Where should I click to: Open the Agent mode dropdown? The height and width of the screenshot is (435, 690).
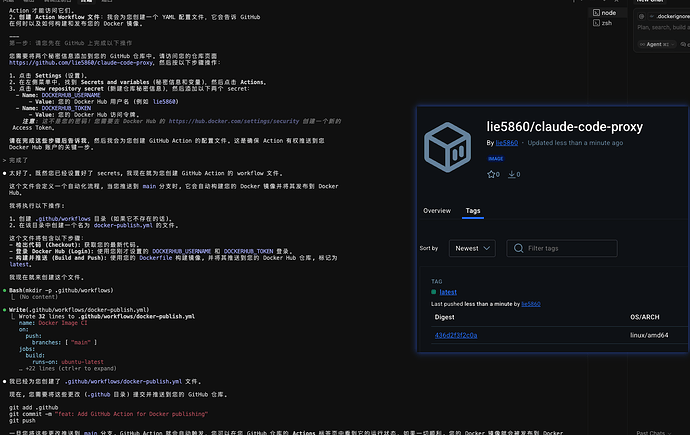(657, 44)
